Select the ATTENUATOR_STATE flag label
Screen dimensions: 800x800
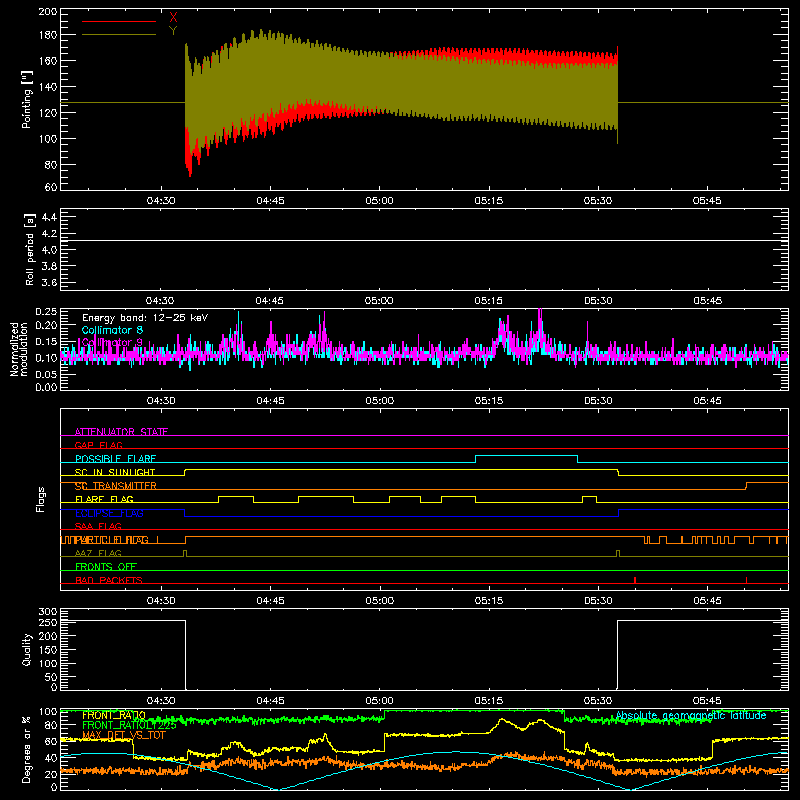[x=121, y=432]
